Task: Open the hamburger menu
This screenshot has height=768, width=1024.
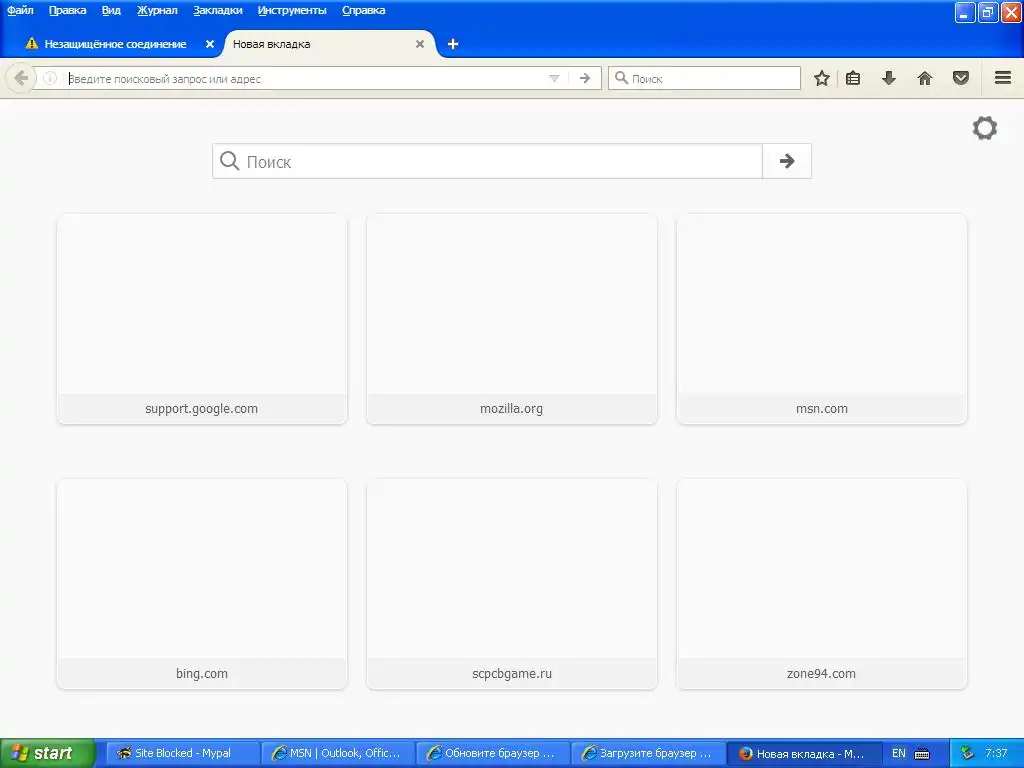Action: pos(1003,78)
